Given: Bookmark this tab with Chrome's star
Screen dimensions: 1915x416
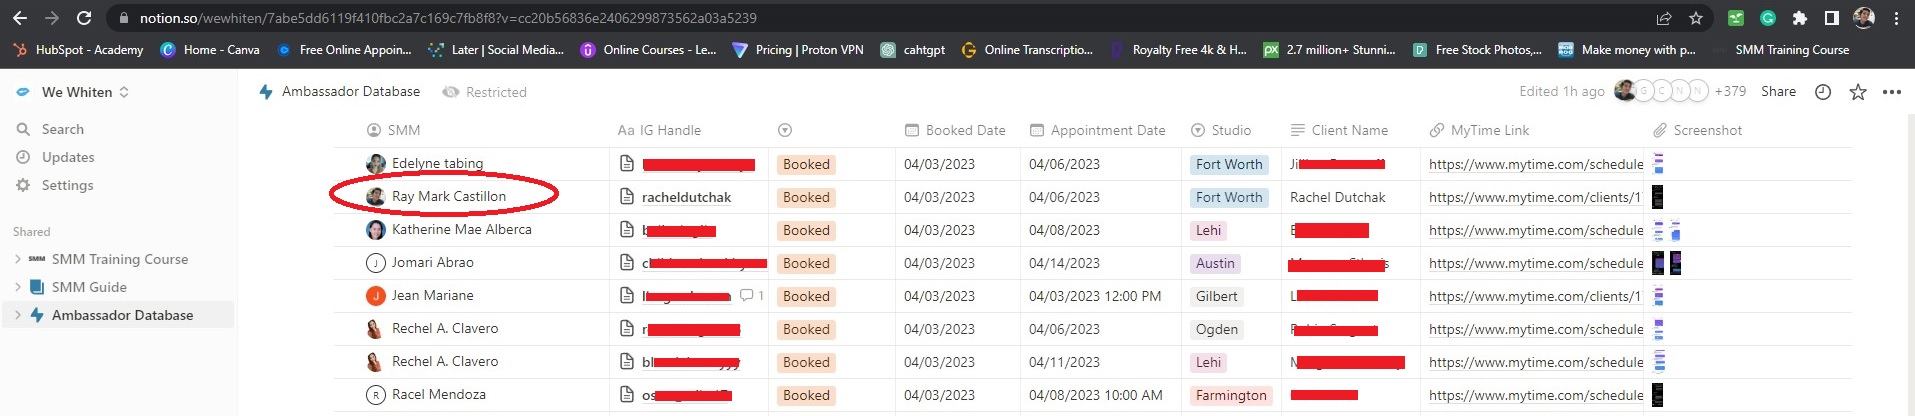Looking at the screenshot, I should [x=1696, y=18].
